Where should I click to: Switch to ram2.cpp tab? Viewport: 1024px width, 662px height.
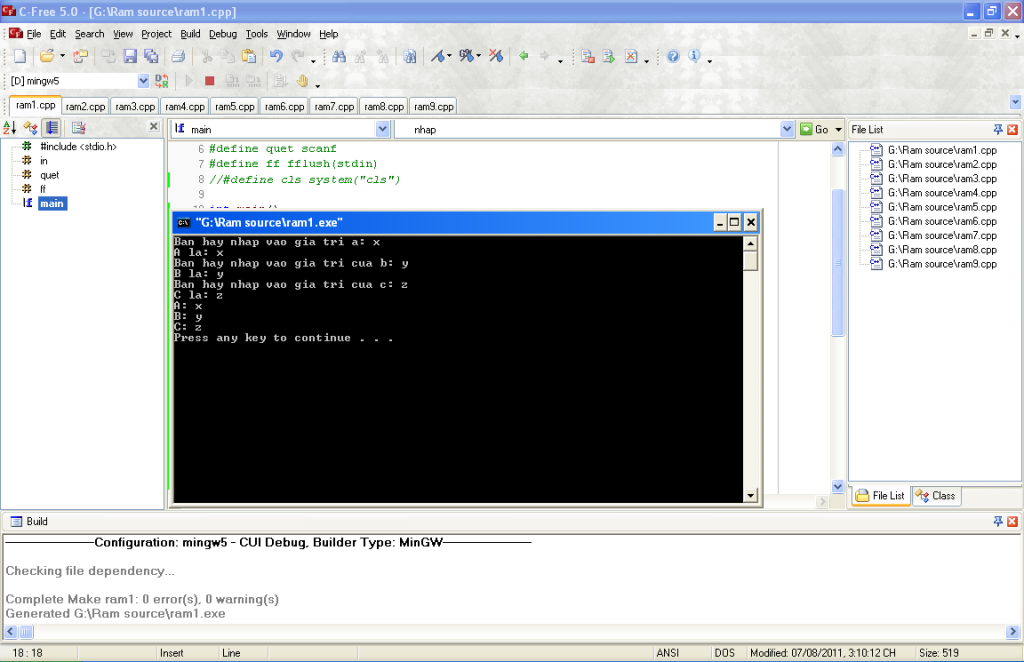(86, 106)
